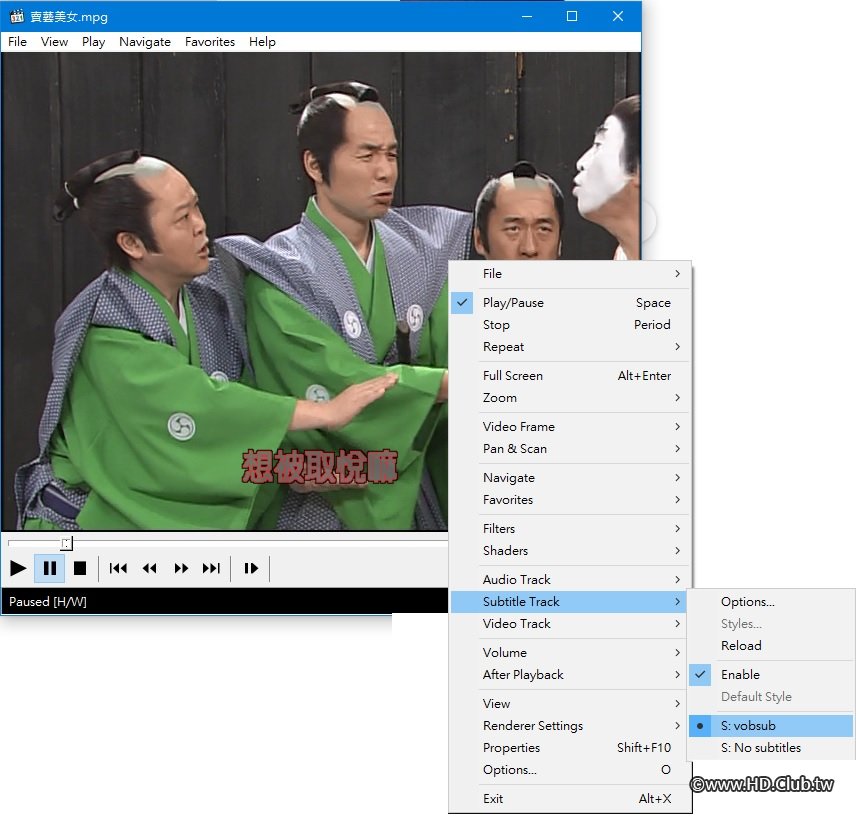Click the fast-forward (increase speed) icon

(x=181, y=568)
